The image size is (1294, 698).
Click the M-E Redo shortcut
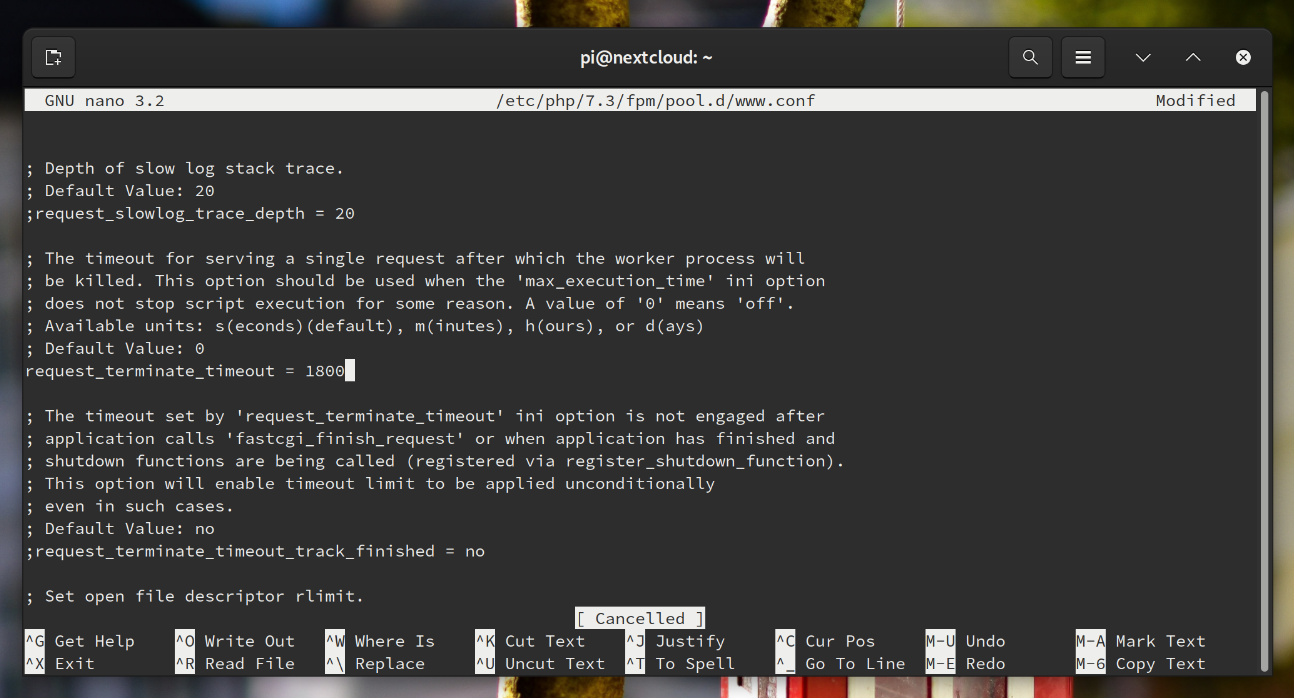point(965,664)
